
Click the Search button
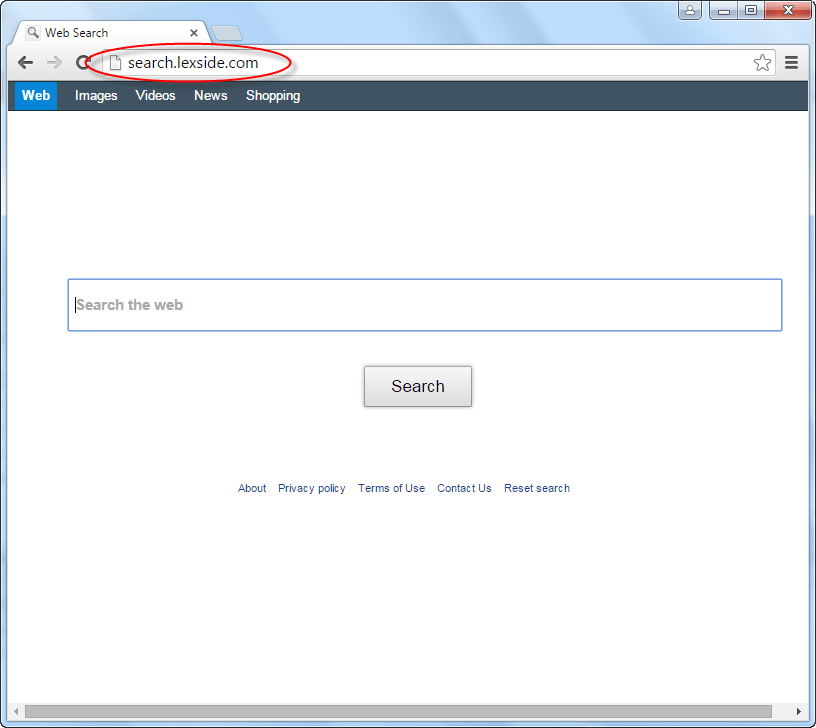(418, 386)
